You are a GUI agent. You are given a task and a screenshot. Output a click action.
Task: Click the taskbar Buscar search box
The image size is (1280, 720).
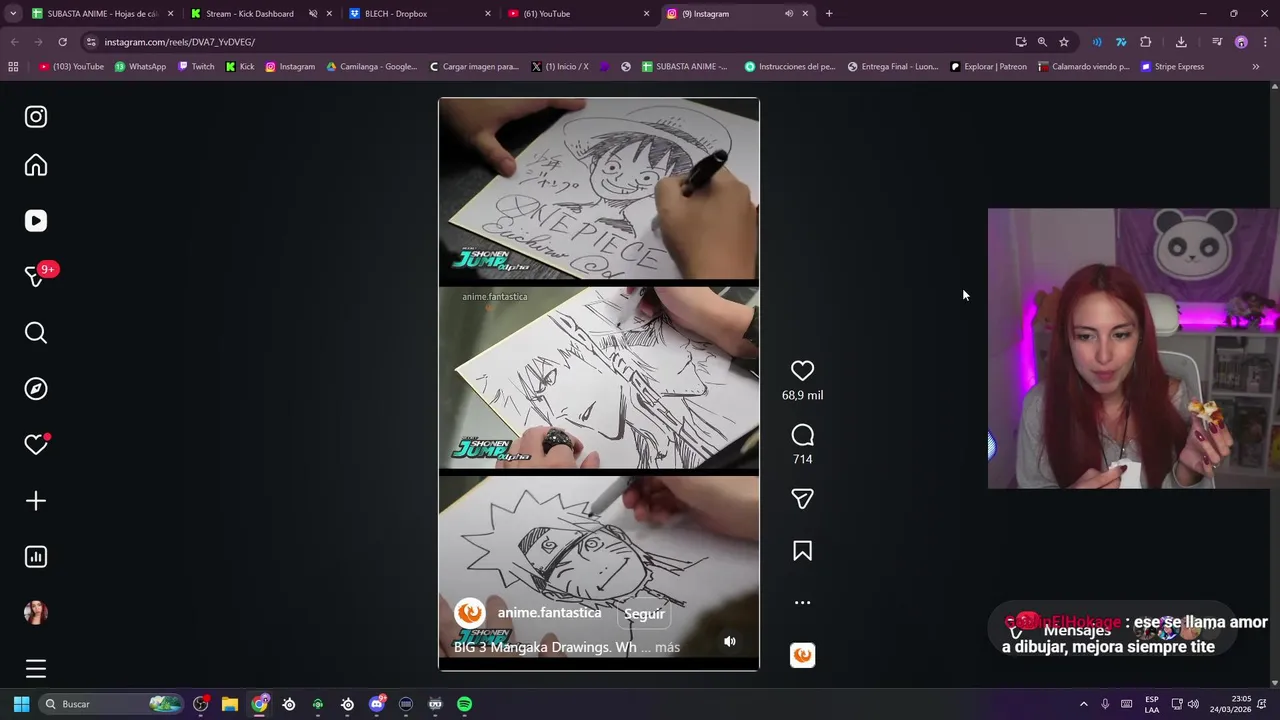(112, 704)
